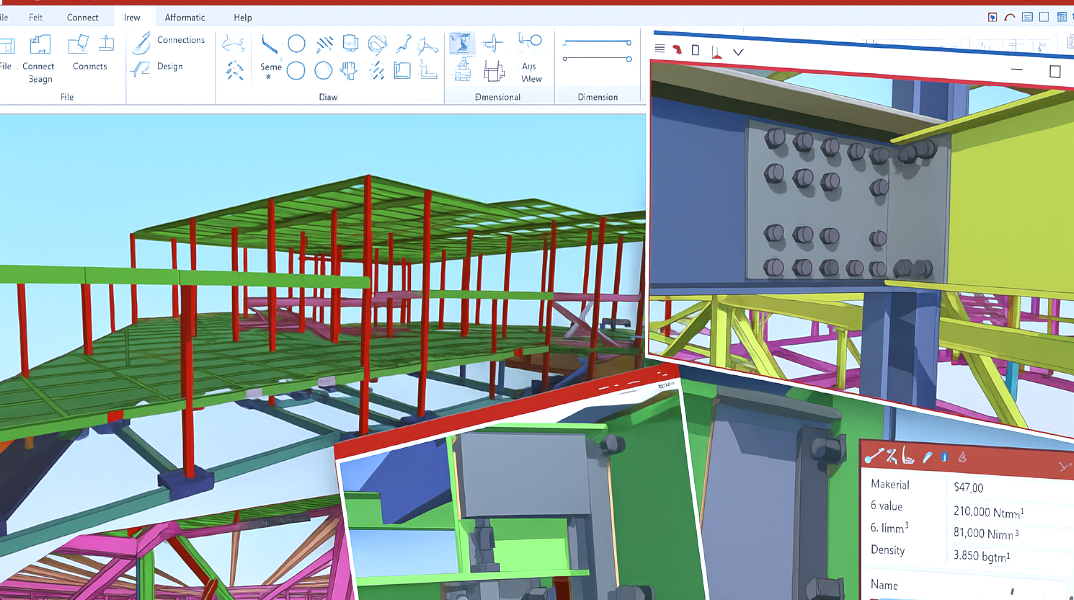Click the Conmcts ribbon button

point(90,53)
